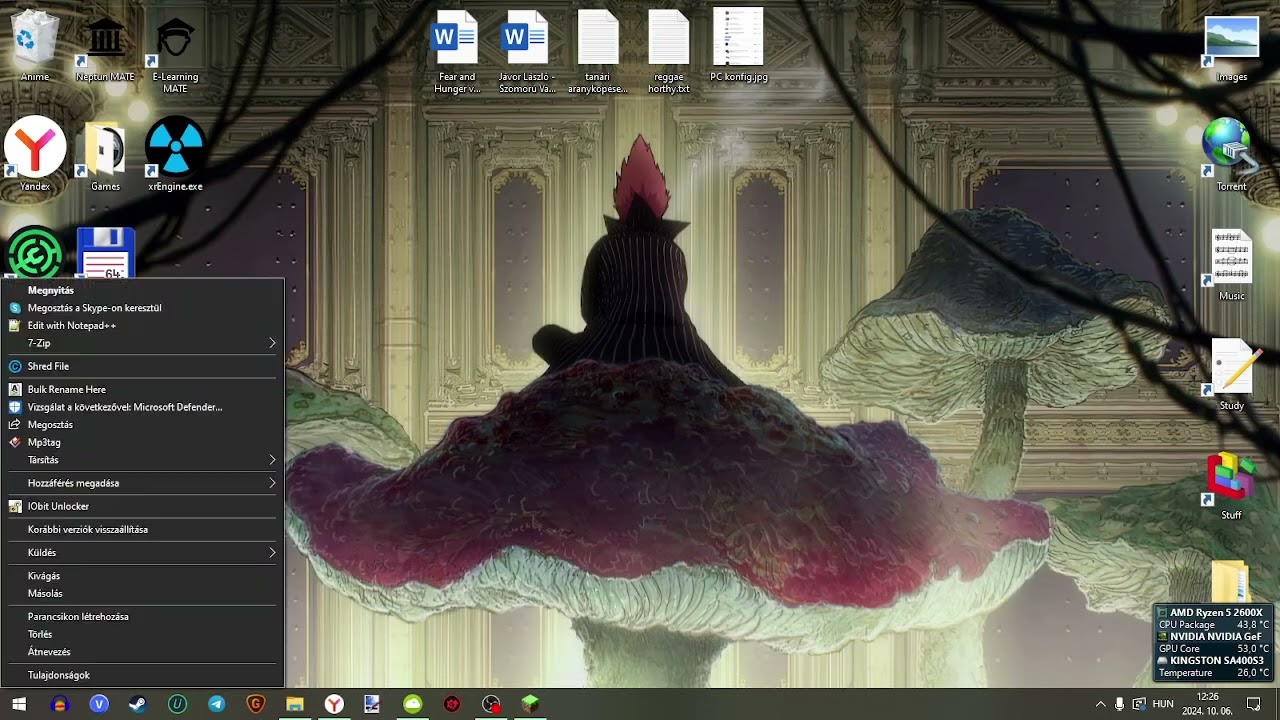The width and height of the screenshot is (1280, 720).
Task: Select the reggae horthy.txt file
Action: point(668,52)
